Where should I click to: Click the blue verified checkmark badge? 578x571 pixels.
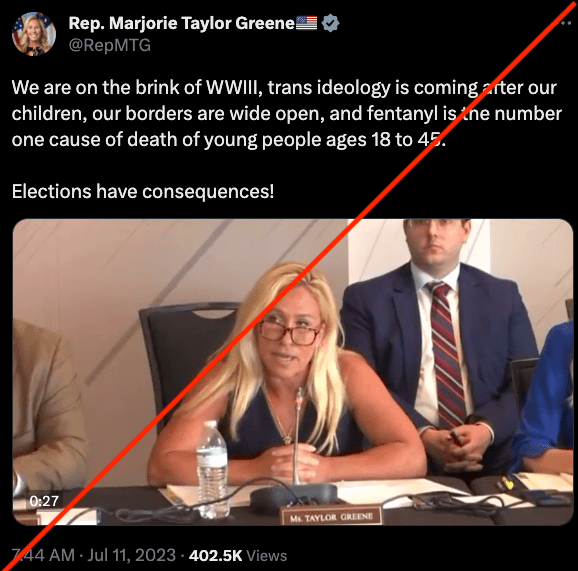[x=330, y=23]
